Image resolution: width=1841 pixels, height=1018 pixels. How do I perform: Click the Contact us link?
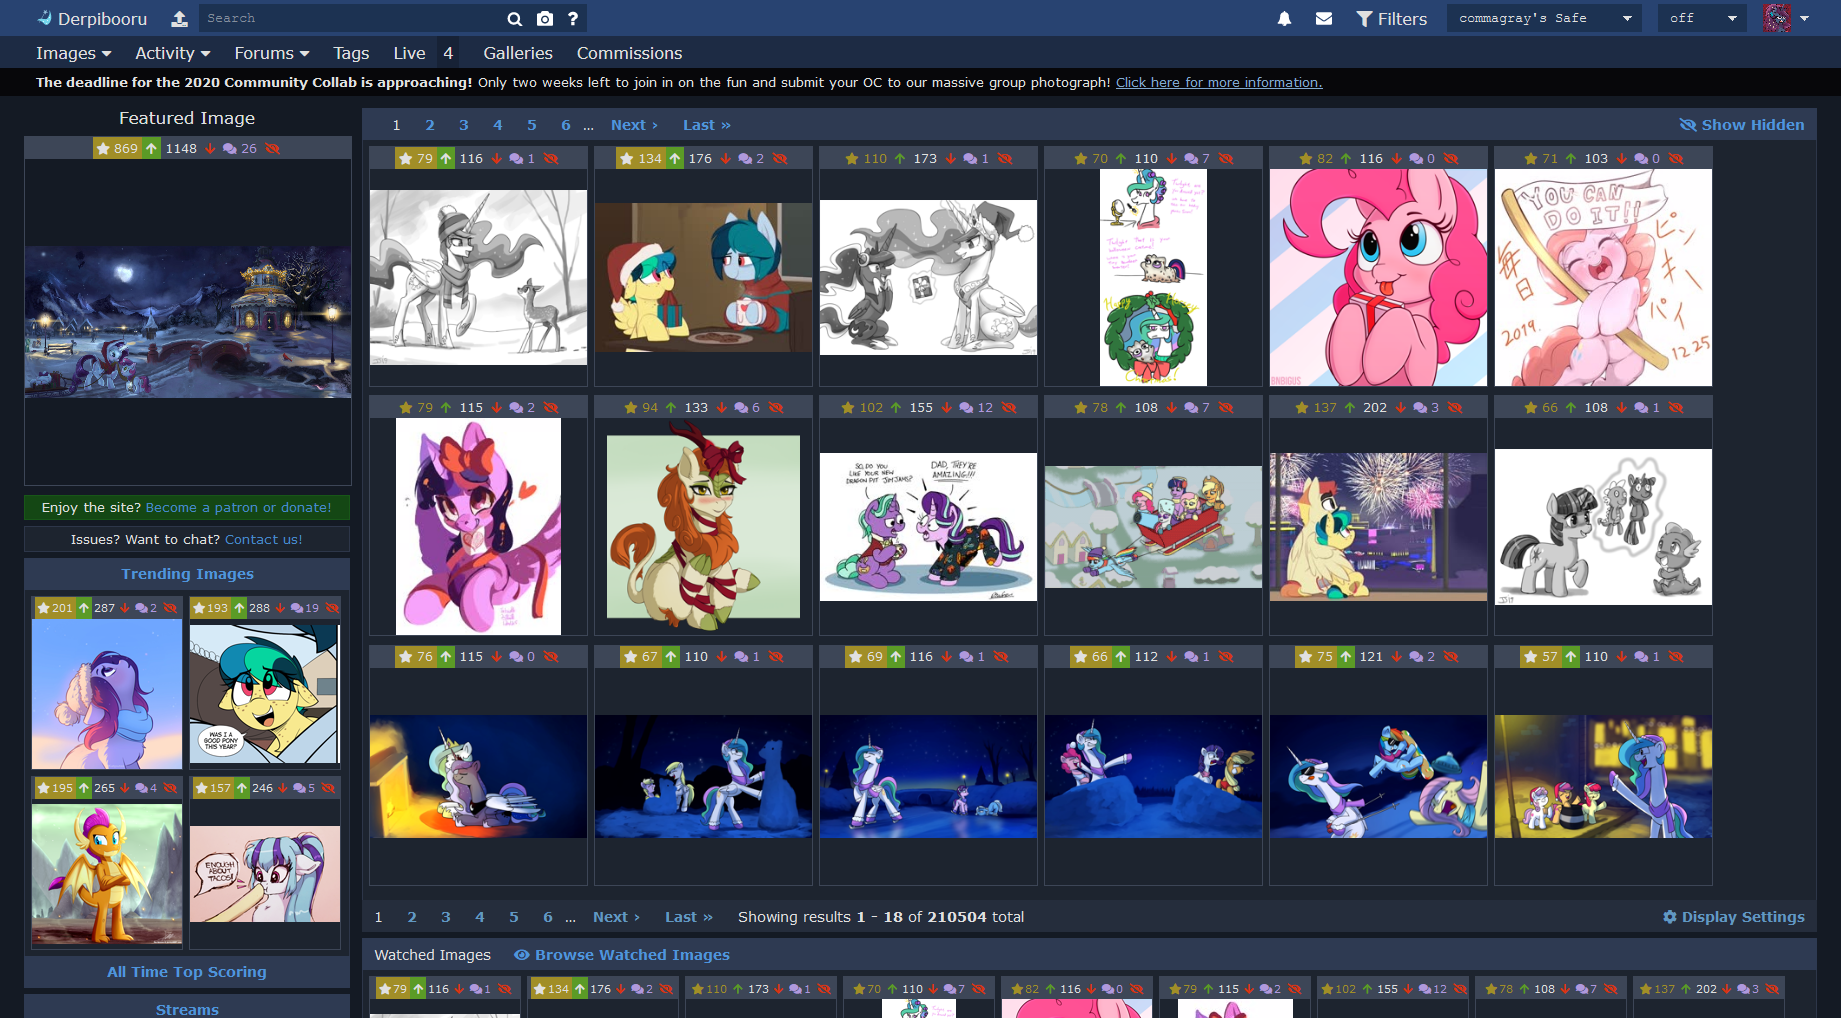(x=263, y=539)
